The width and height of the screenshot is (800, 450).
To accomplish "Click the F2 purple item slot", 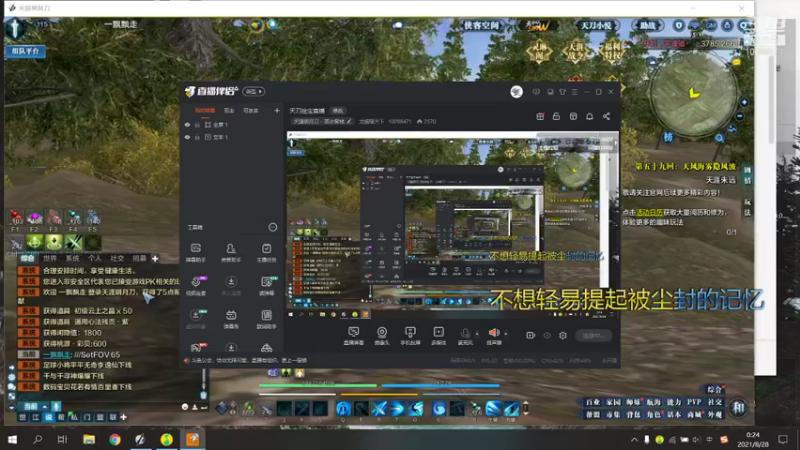I will point(34,219).
